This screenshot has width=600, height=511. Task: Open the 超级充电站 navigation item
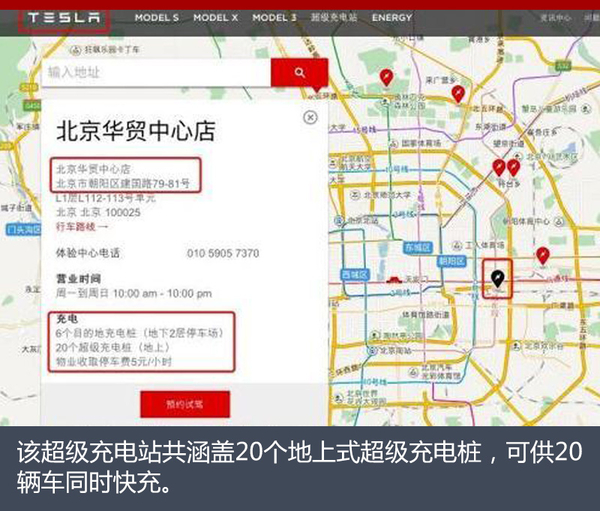[x=334, y=17]
